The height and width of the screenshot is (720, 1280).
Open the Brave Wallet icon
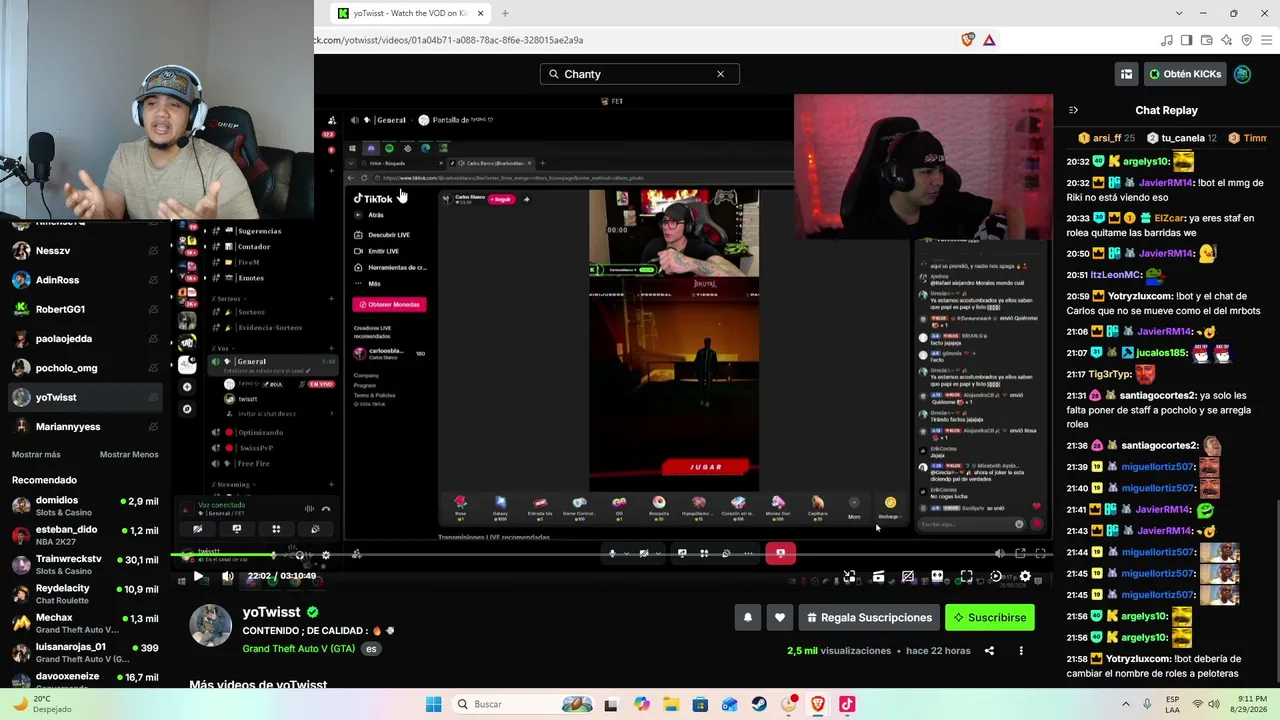tap(1206, 40)
